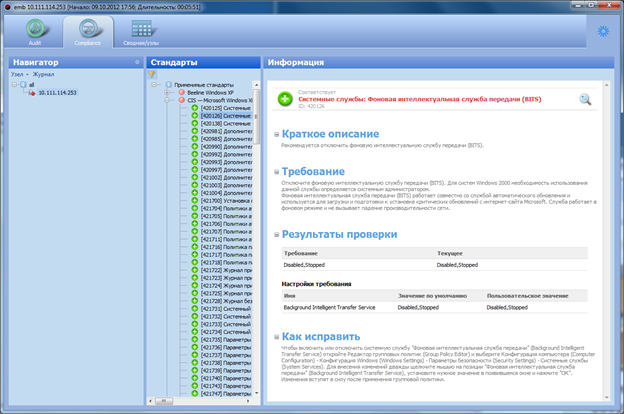Click the pin icon on Навигатор header
This screenshot has height=414, width=624.
click(x=137, y=62)
